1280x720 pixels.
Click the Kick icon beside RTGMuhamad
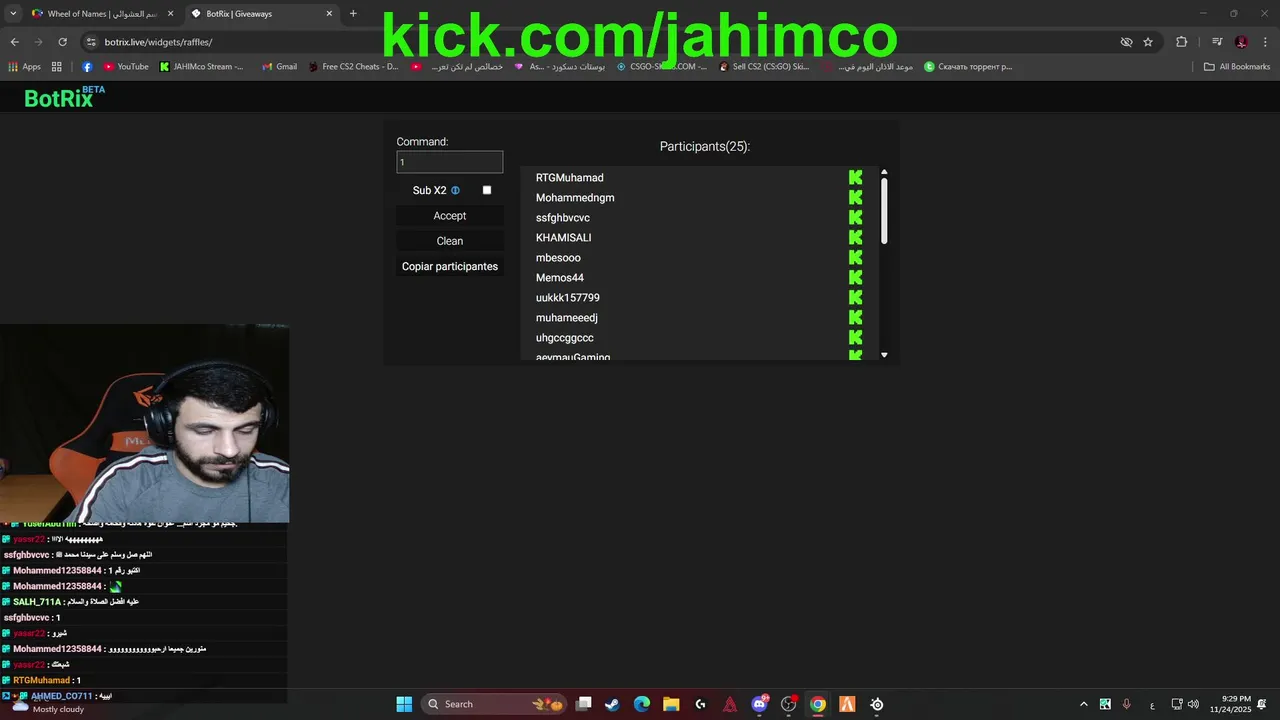click(x=855, y=177)
